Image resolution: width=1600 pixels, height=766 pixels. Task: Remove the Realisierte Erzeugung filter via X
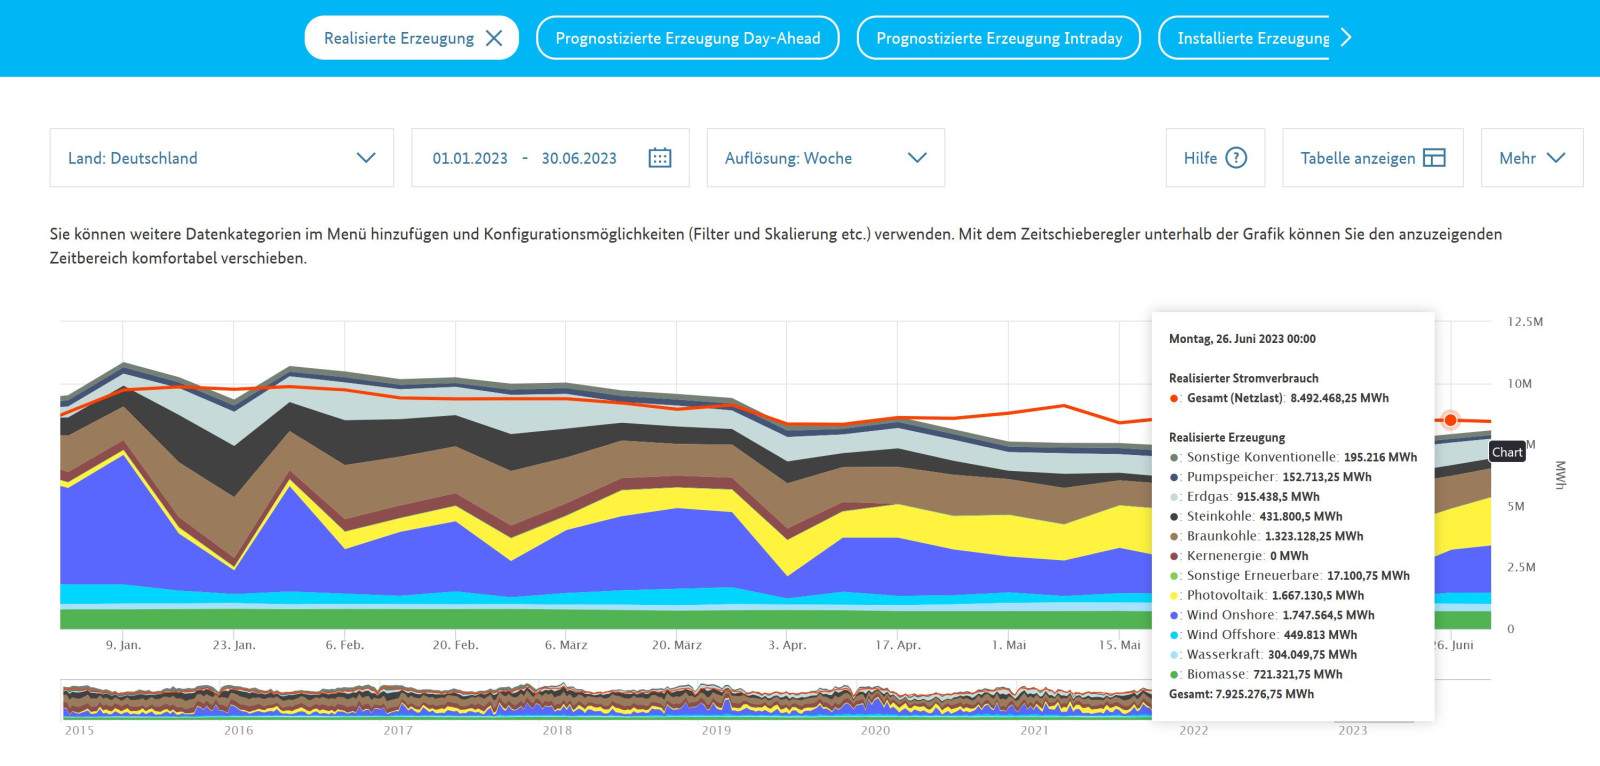coord(494,38)
